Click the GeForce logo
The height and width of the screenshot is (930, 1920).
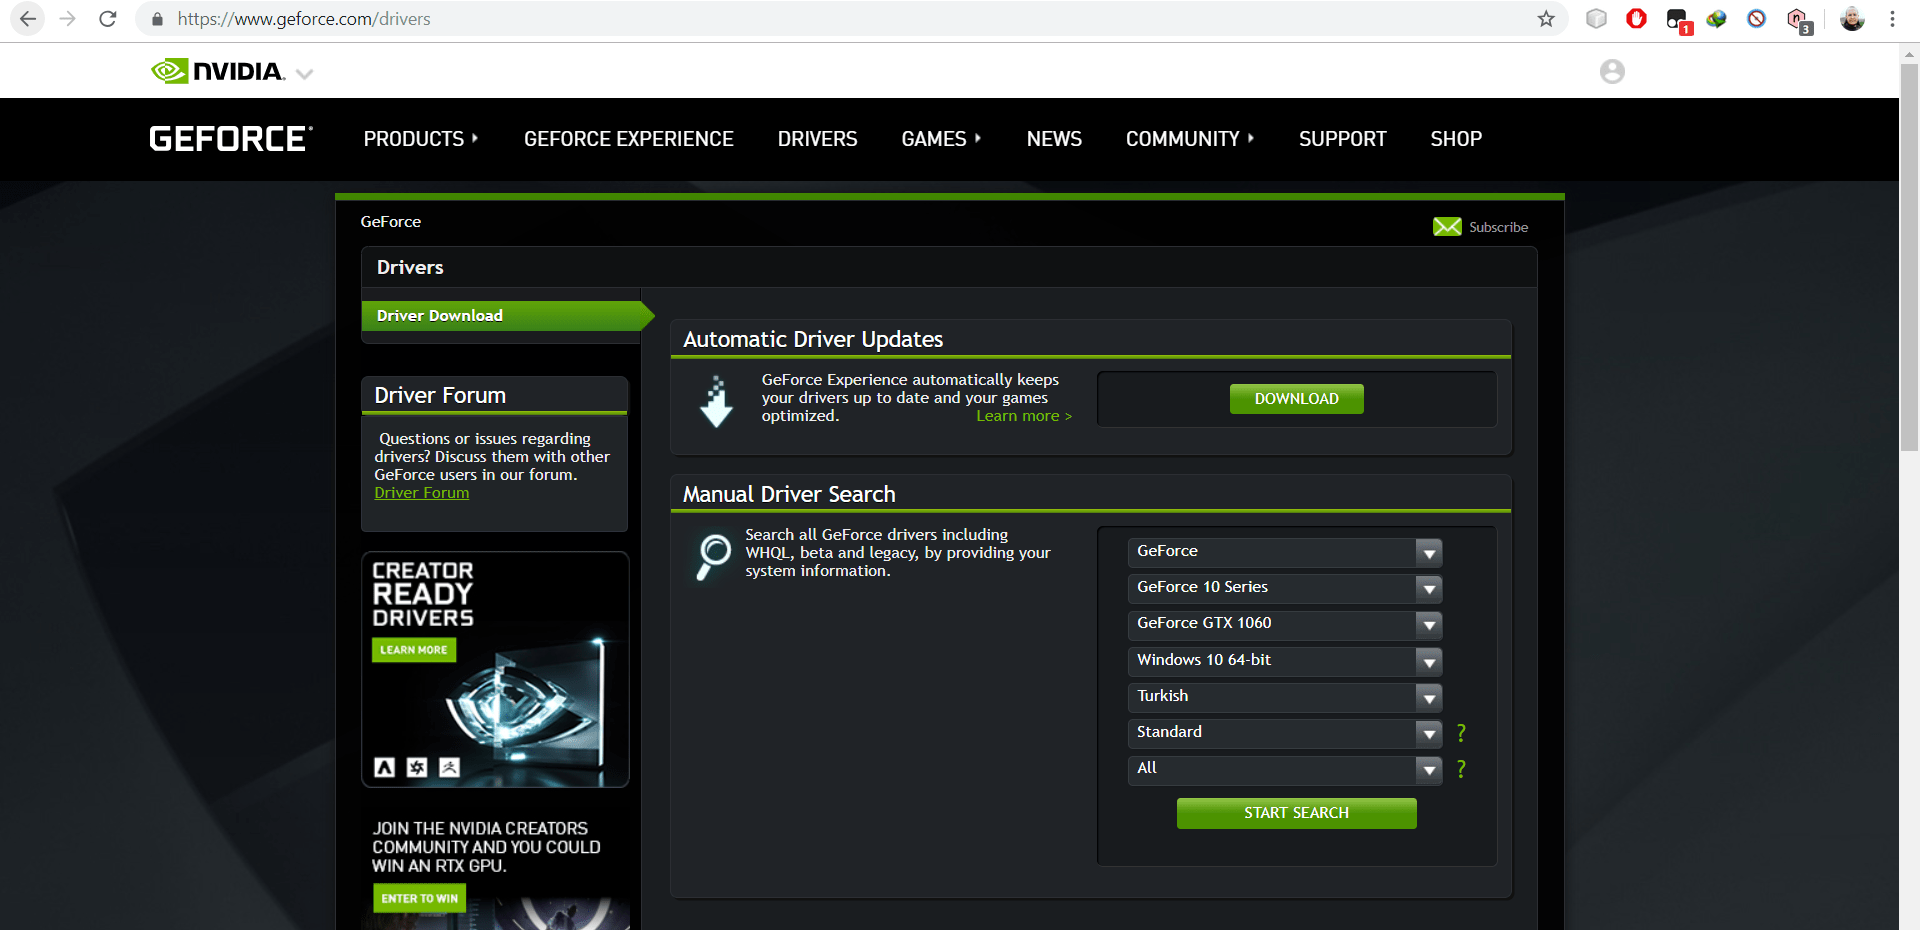point(231,139)
